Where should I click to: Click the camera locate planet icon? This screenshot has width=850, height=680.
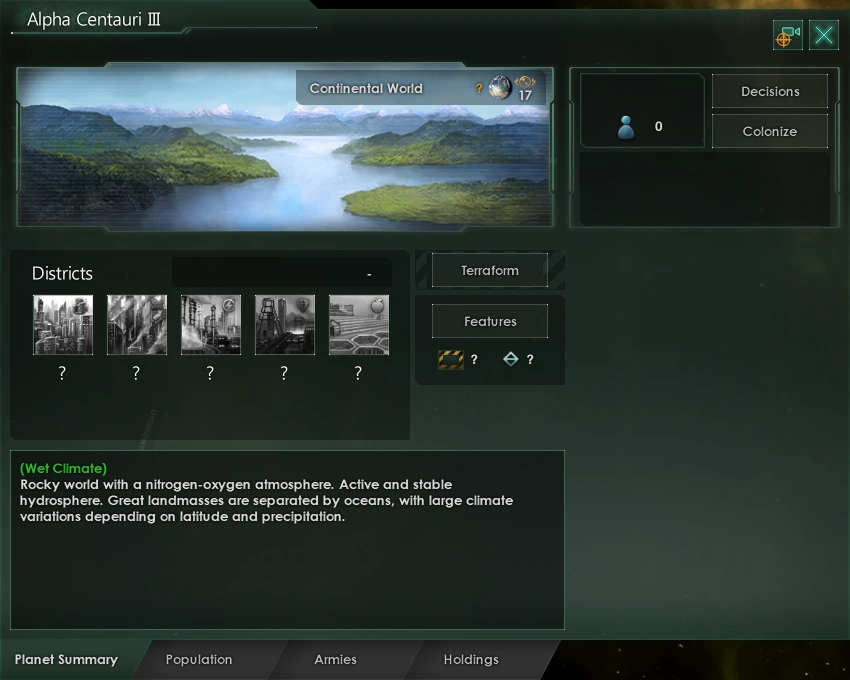(786, 35)
